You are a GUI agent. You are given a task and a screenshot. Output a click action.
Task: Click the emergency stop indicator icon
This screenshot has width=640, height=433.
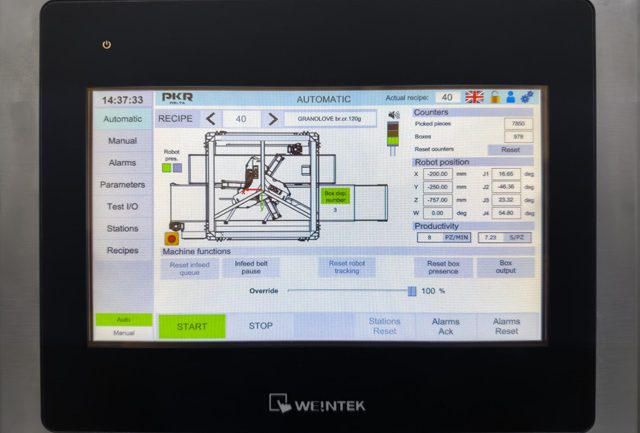pos(170,238)
